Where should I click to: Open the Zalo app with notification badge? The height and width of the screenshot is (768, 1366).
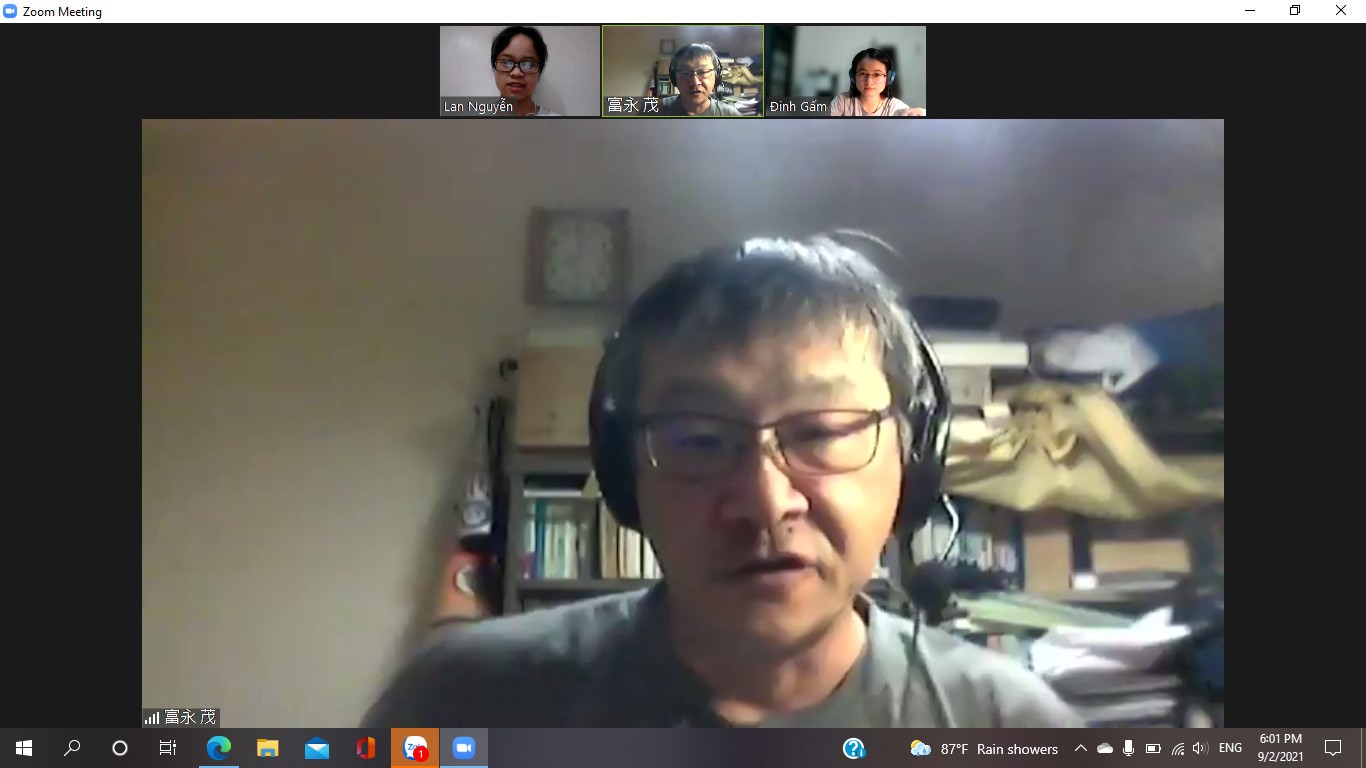415,748
